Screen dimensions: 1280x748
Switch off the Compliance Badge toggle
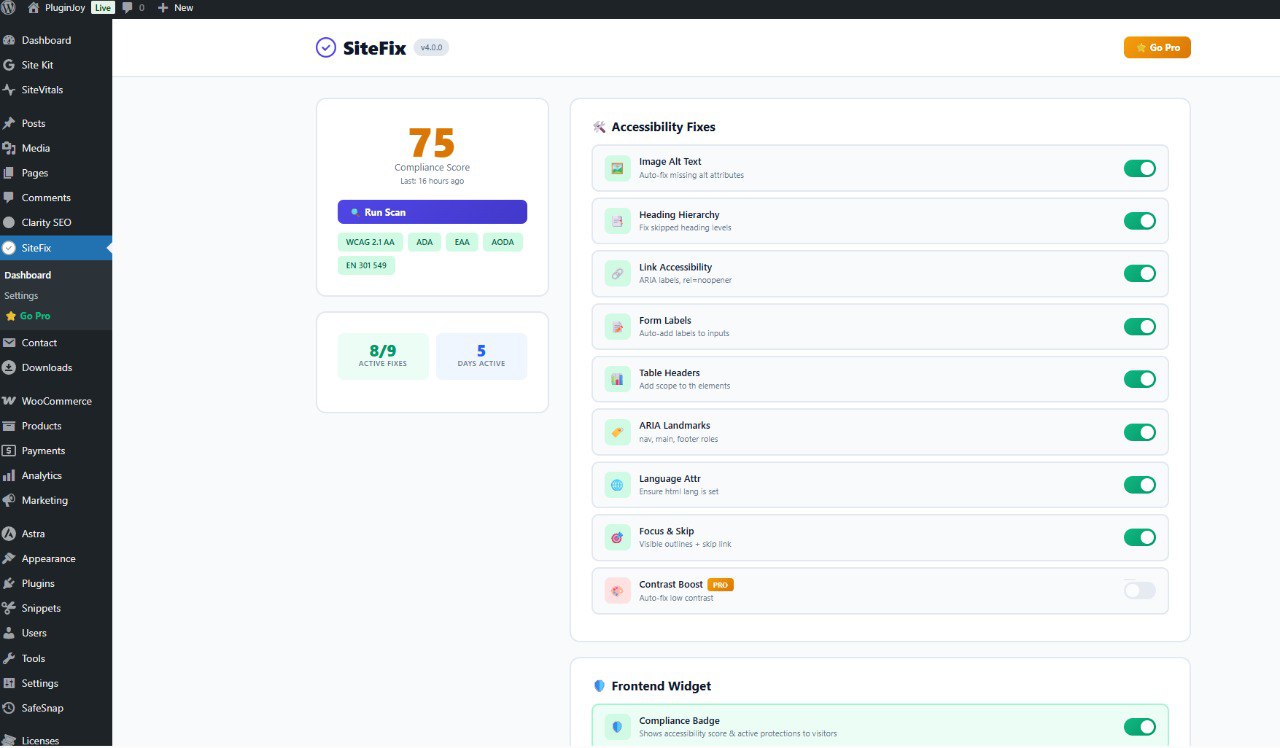[1139, 727]
